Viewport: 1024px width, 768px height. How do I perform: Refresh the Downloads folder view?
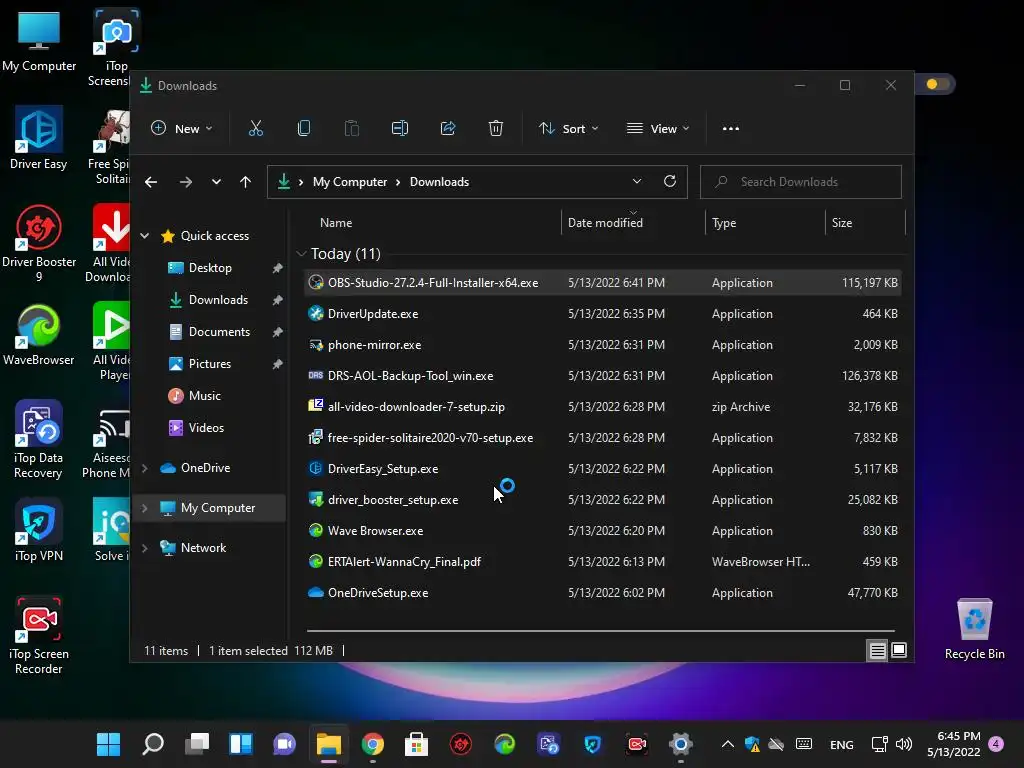(x=670, y=182)
